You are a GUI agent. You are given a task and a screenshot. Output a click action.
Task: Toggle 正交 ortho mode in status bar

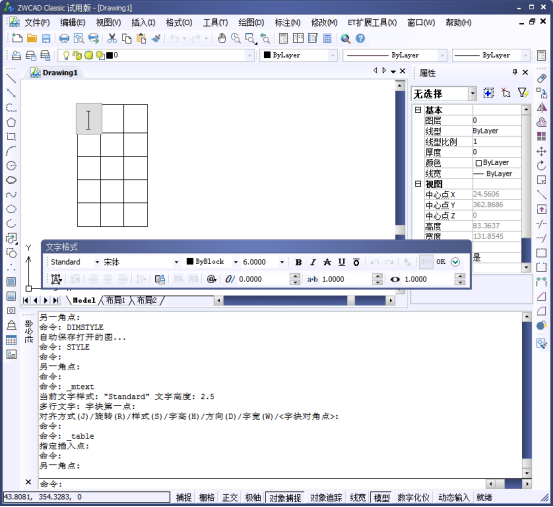point(230,497)
